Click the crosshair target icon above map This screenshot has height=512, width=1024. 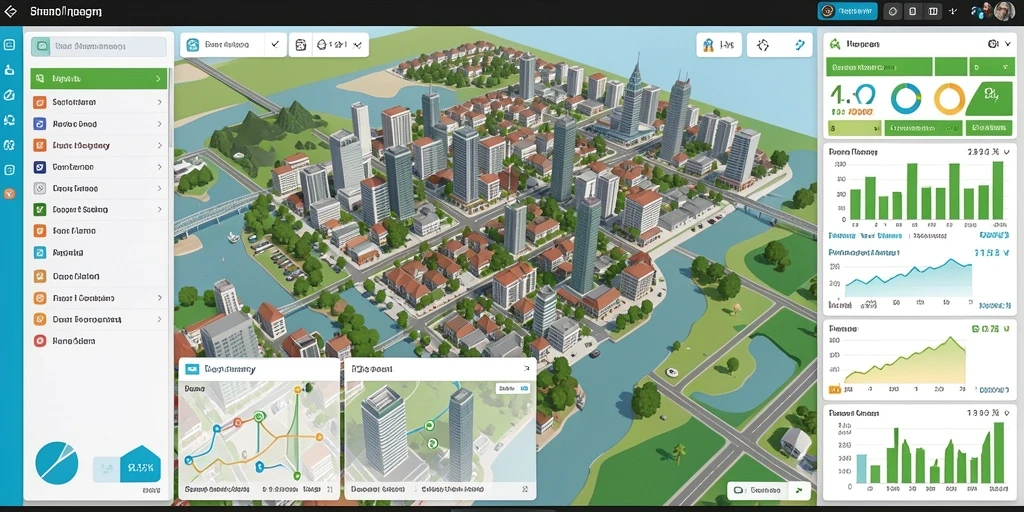coord(763,45)
